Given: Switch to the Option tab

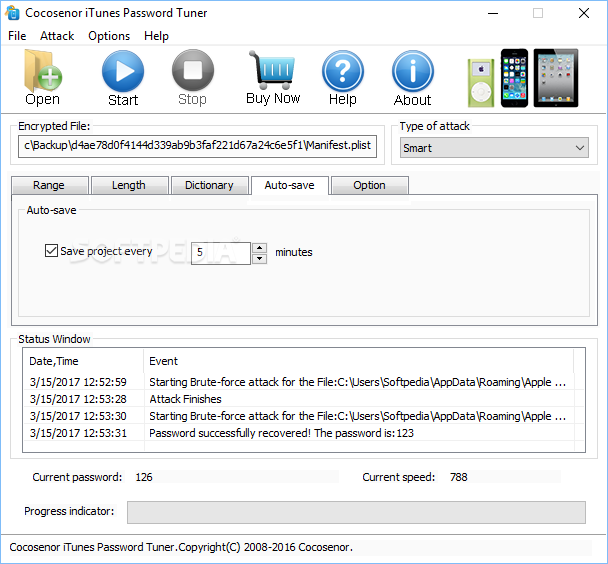Looking at the screenshot, I should [370, 185].
